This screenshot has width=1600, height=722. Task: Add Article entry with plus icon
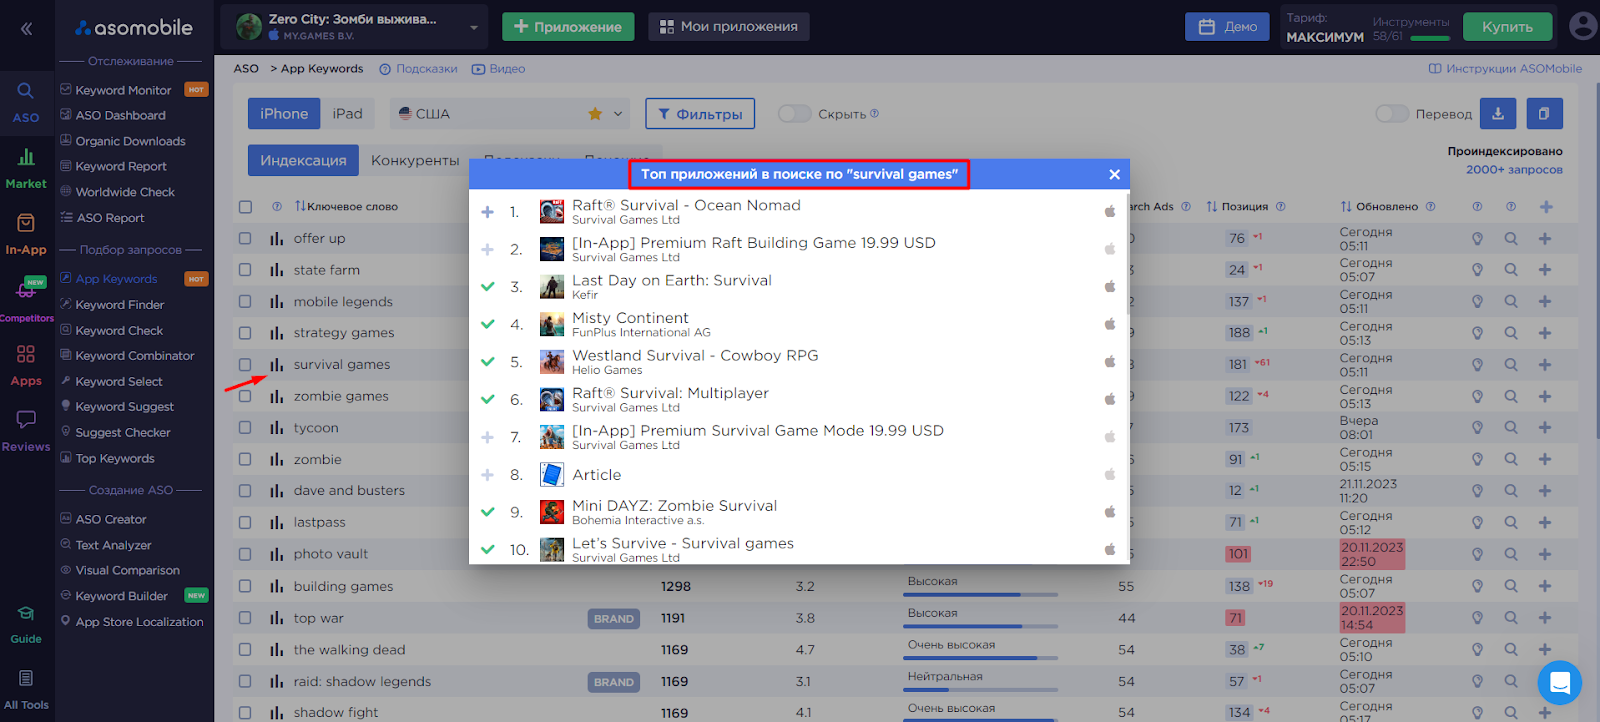click(487, 475)
